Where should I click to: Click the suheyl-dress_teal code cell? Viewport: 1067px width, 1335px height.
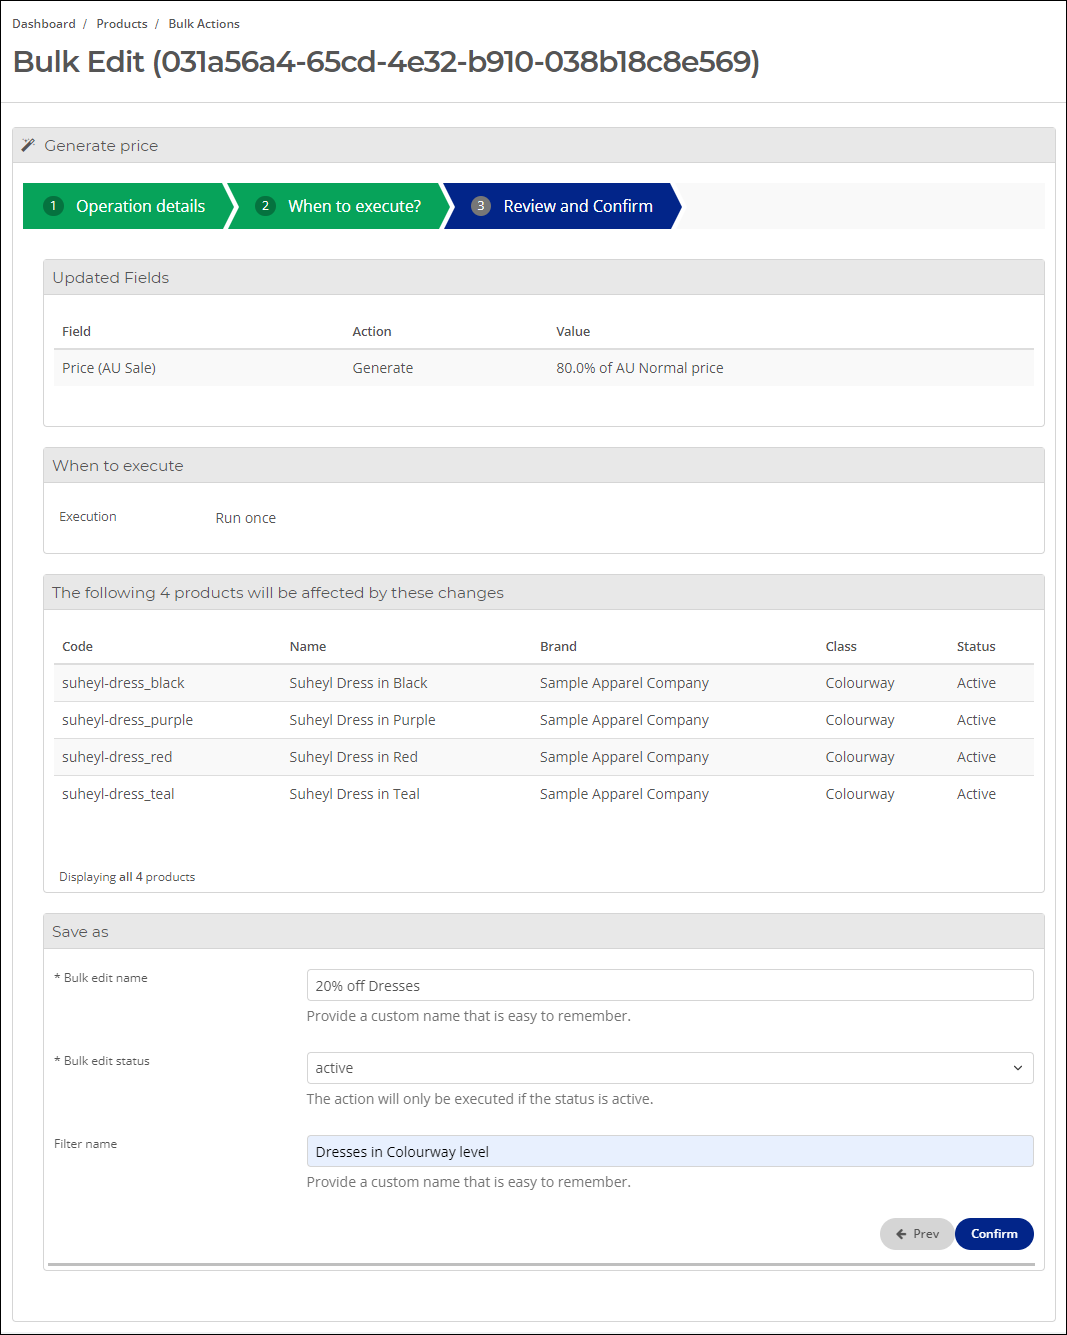[x=118, y=794]
